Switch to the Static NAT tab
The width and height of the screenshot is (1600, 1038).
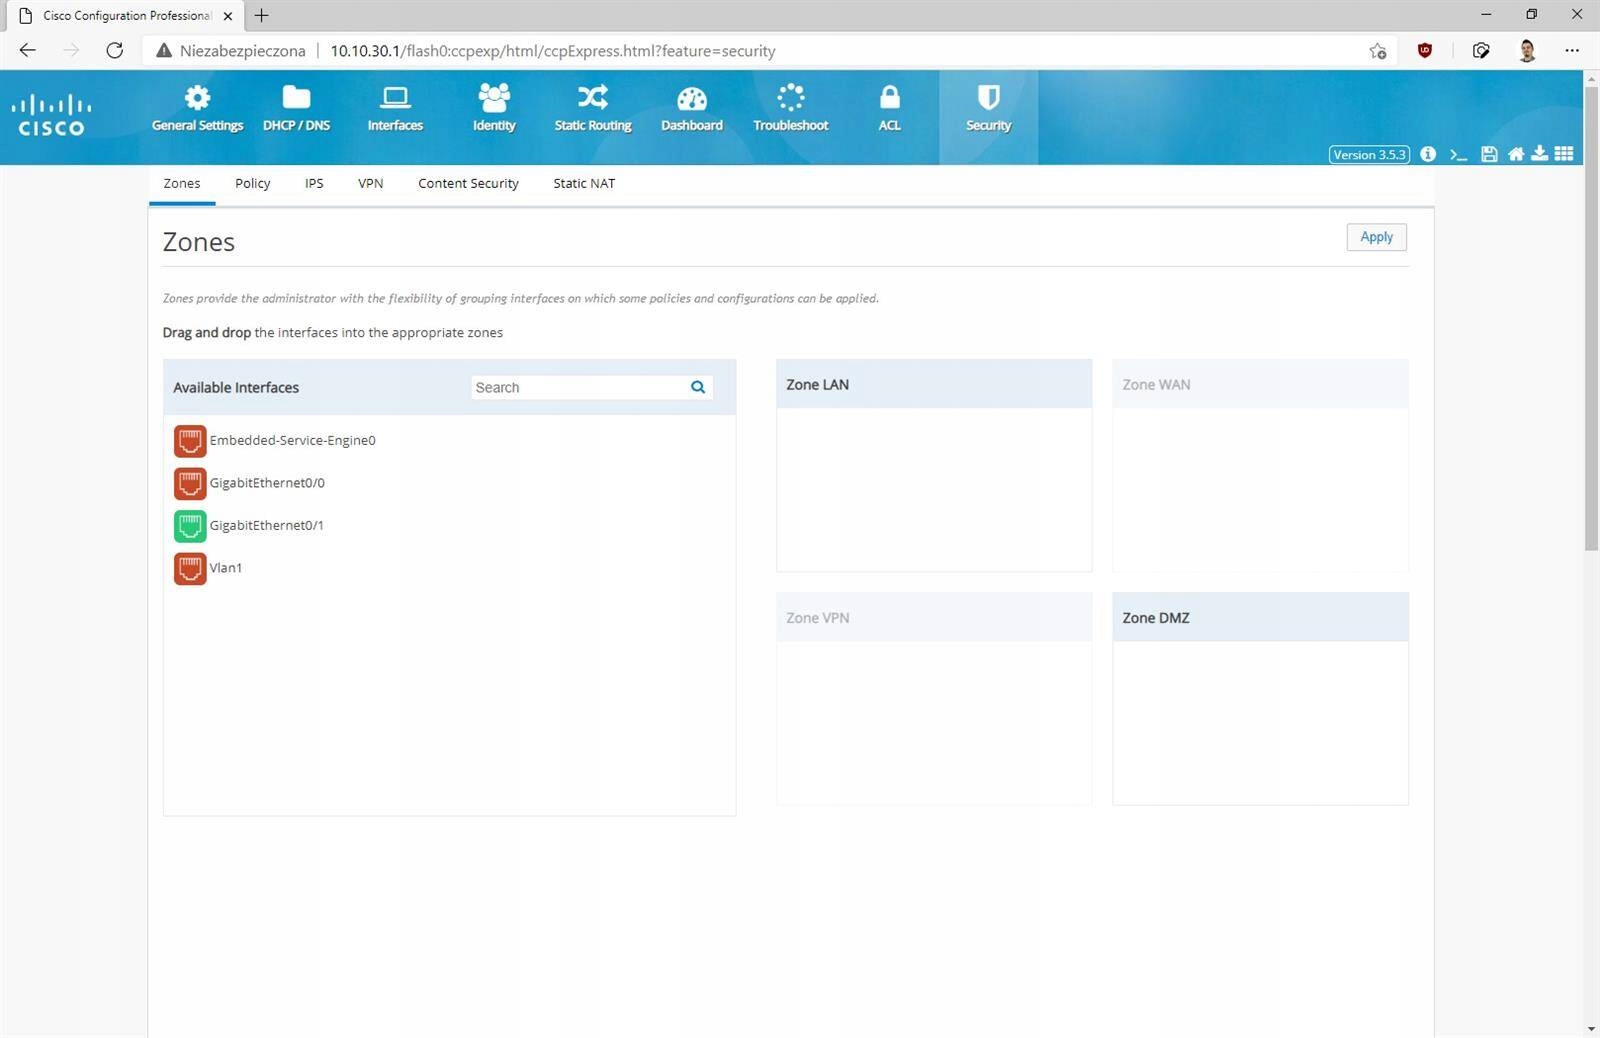[x=584, y=183]
